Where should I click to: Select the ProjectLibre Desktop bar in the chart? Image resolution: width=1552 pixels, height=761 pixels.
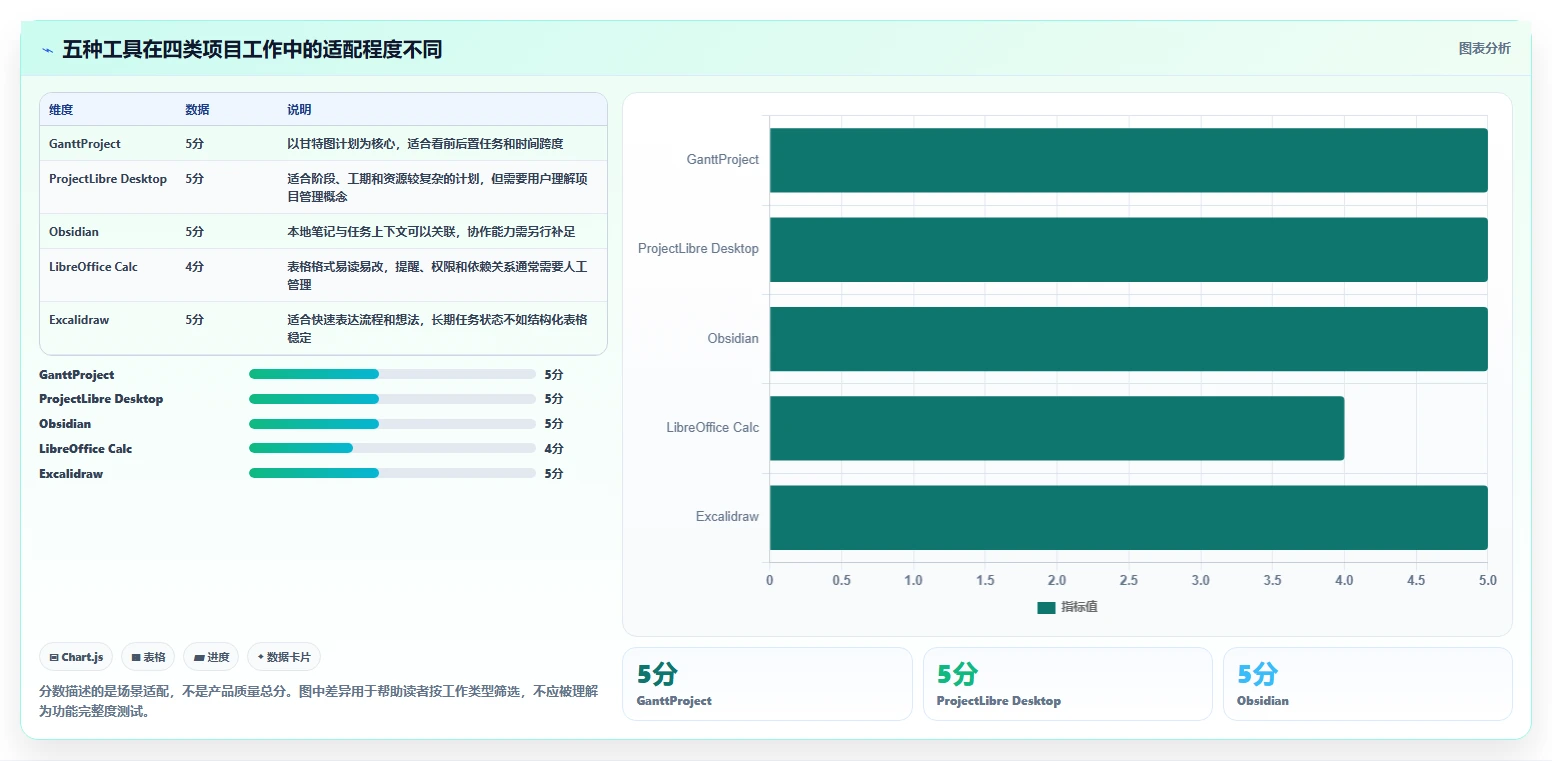click(x=1128, y=249)
